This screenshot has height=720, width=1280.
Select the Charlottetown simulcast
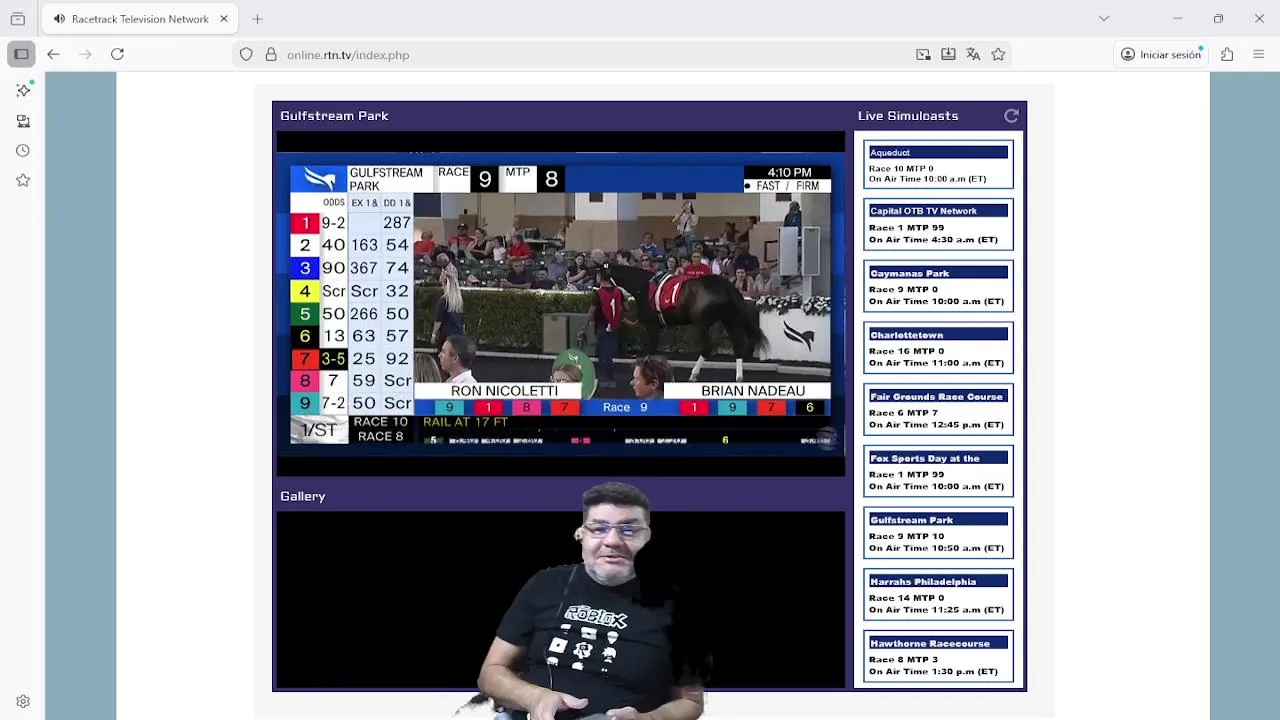(x=938, y=348)
